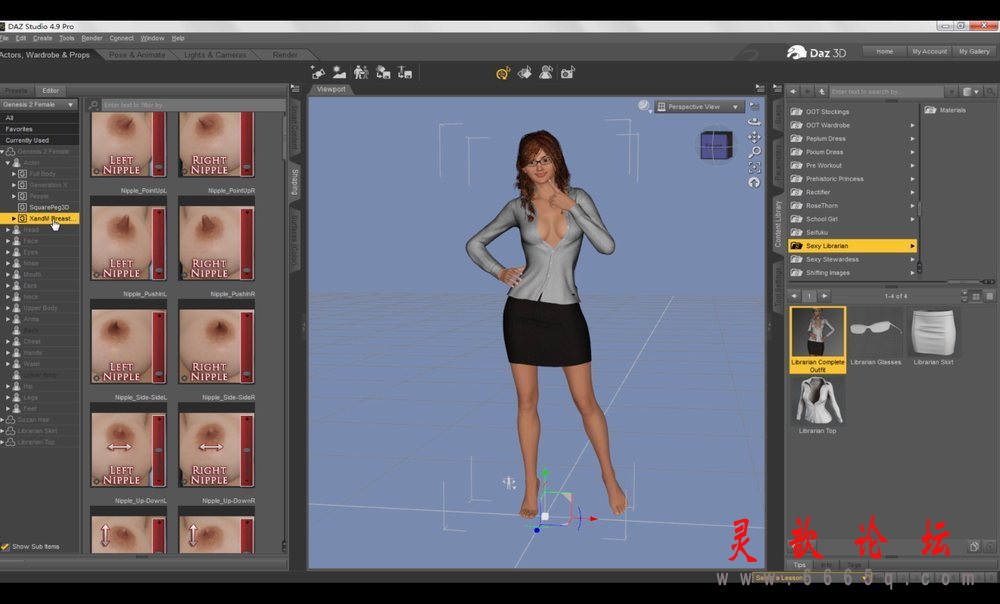Toggle the Show Sub Items checkbox
This screenshot has height=604, width=1000.
point(6,547)
